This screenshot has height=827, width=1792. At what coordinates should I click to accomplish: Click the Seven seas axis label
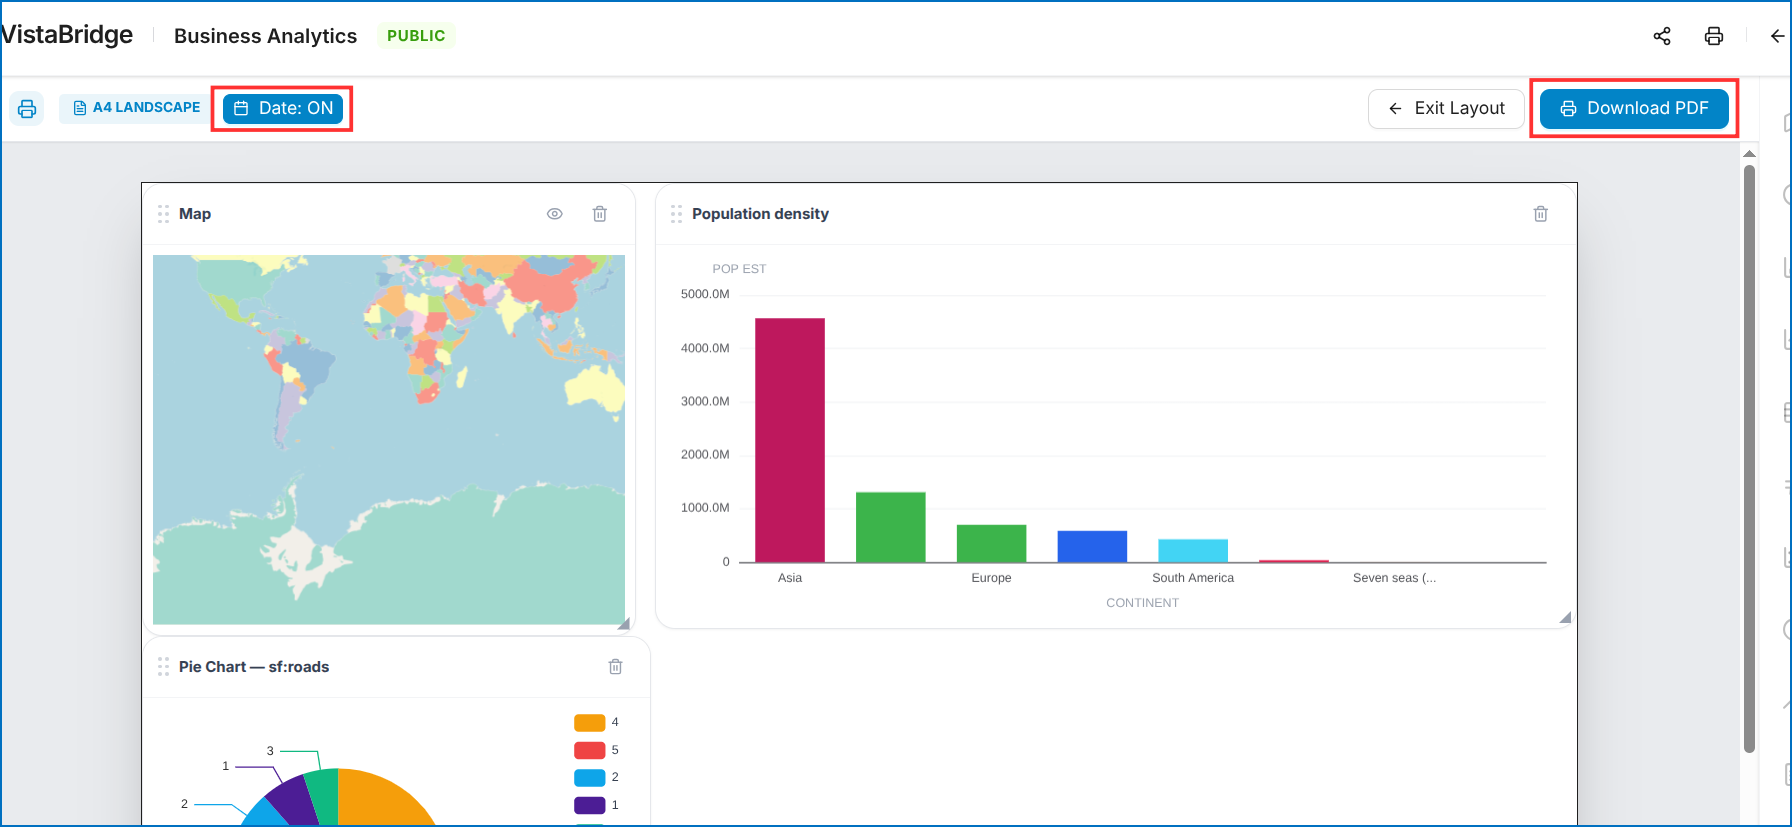[1394, 578]
